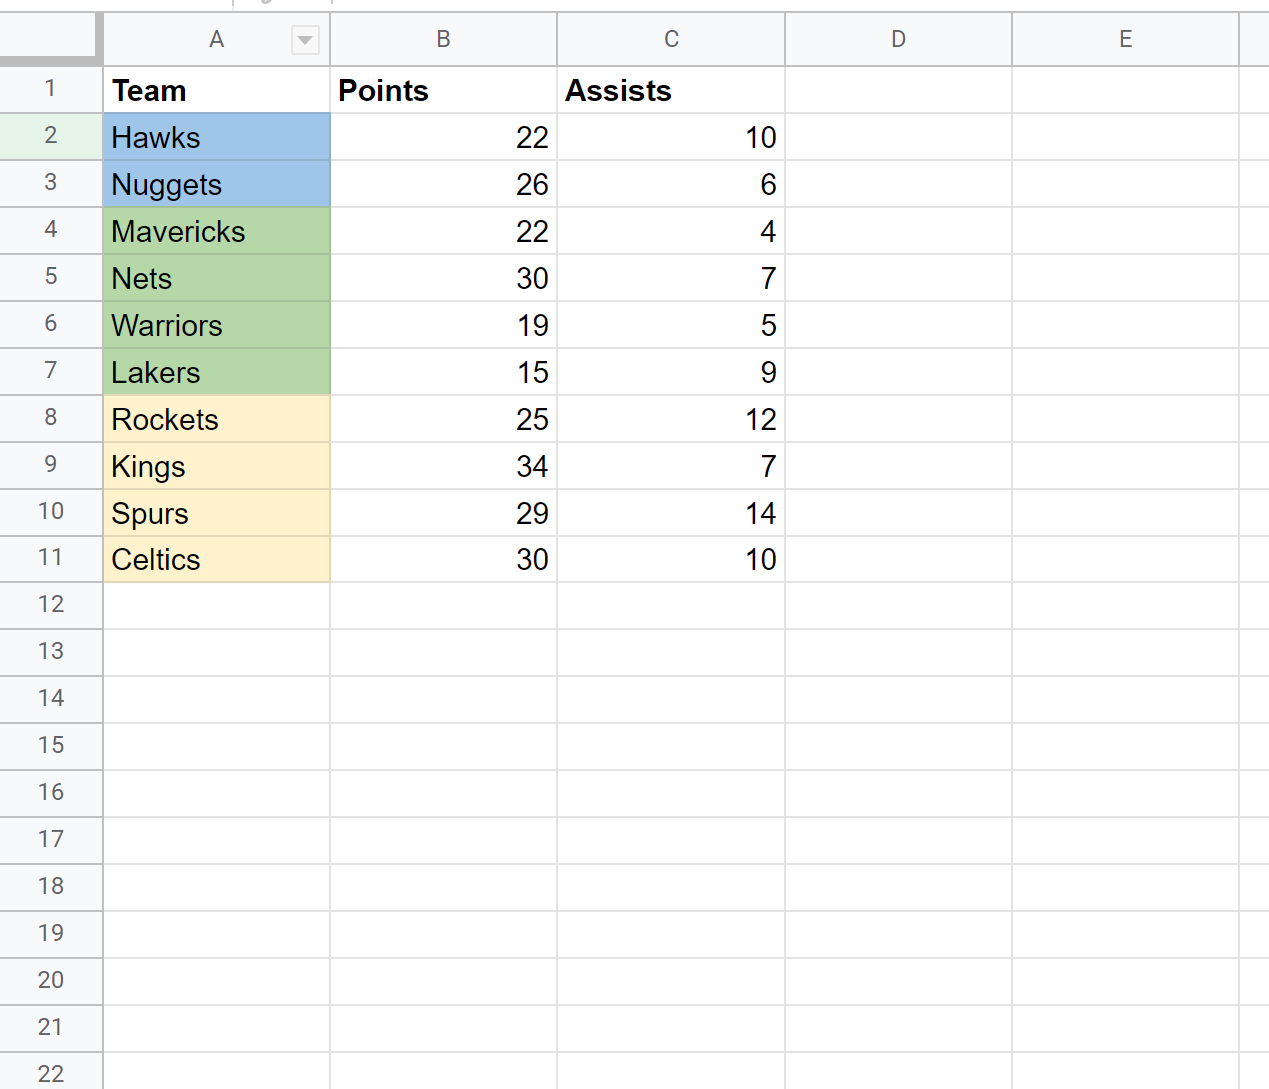Click the select-all corner box
1269x1089 pixels.
tap(50, 39)
